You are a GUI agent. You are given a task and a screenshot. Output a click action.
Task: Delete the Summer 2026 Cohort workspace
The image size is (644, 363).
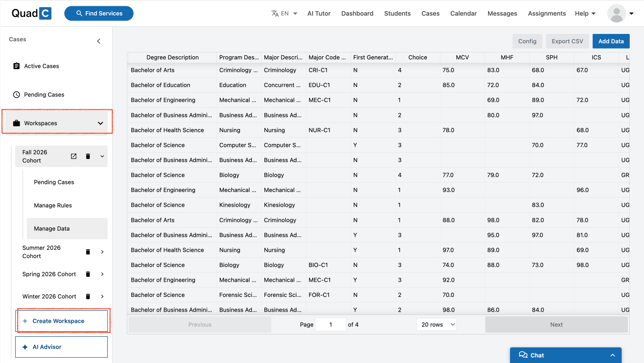click(88, 252)
